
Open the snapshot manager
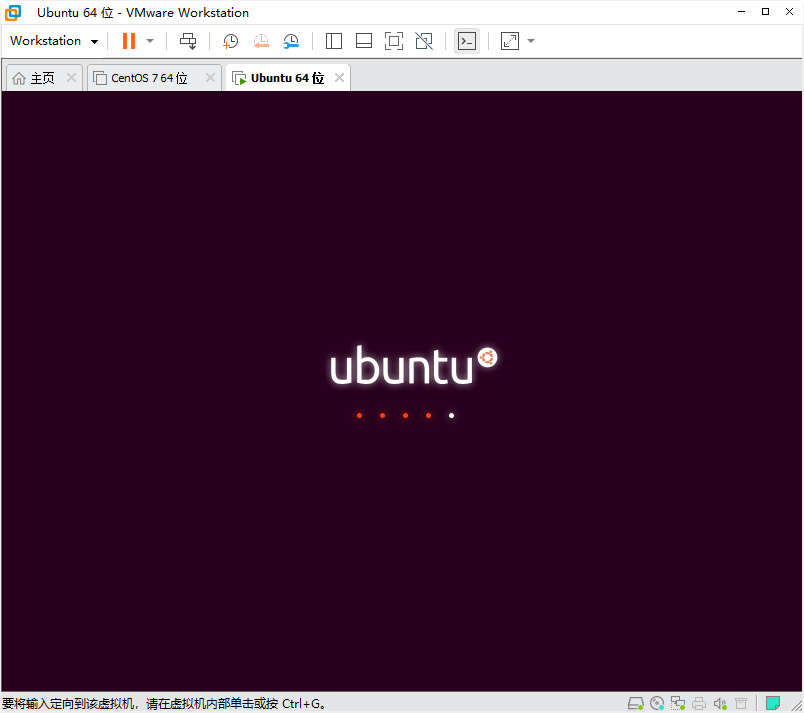click(x=291, y=41)
